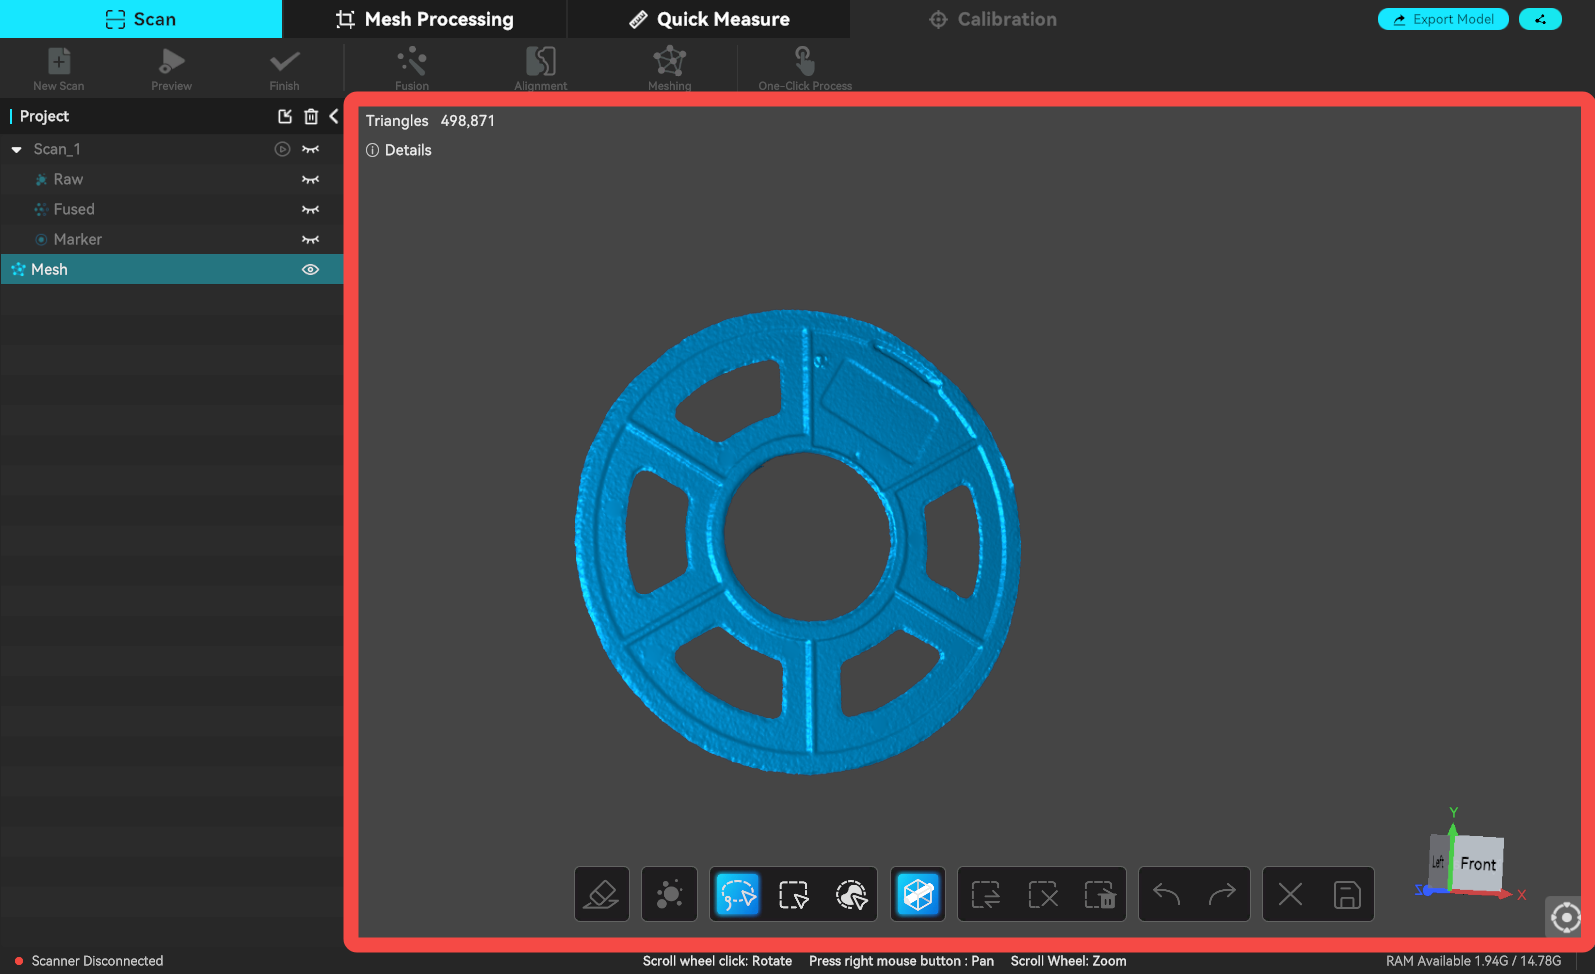
Task: Discard edits with the X icon
Action: [x=1290, y=894]
